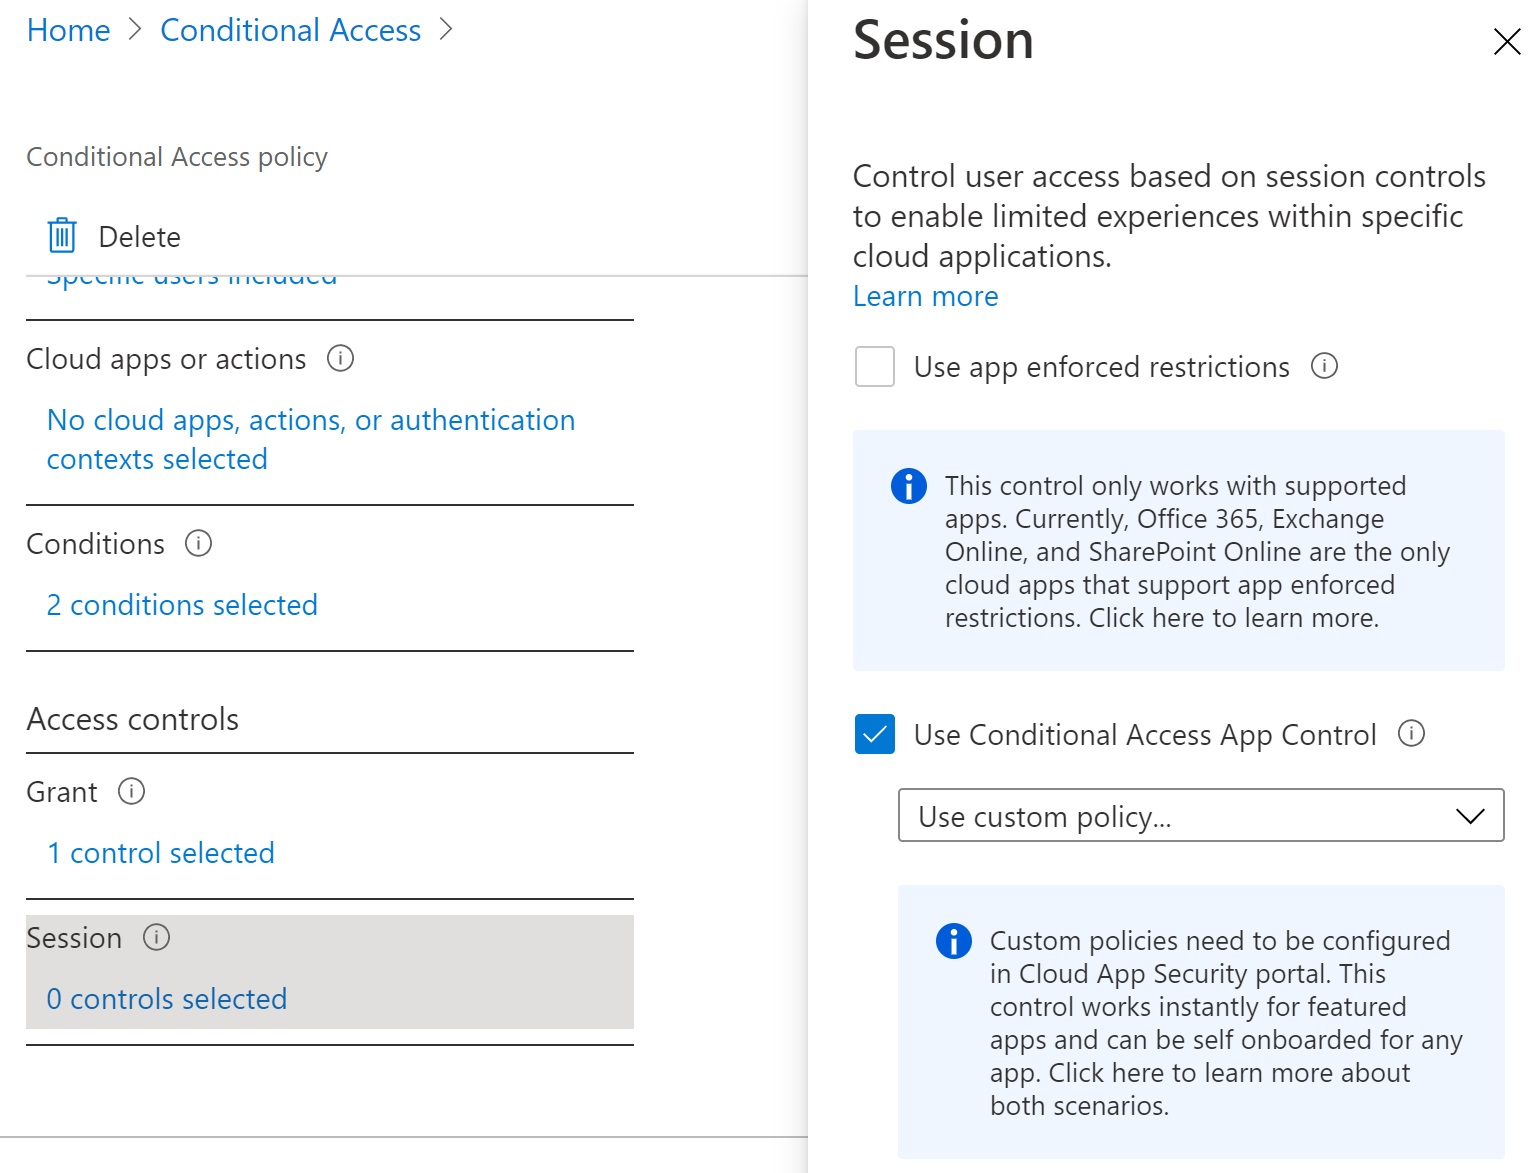This screenshot has width=1532, height=1173.
Task: Click the blue info icon in the supported apps notice
Action: point(907,486)
